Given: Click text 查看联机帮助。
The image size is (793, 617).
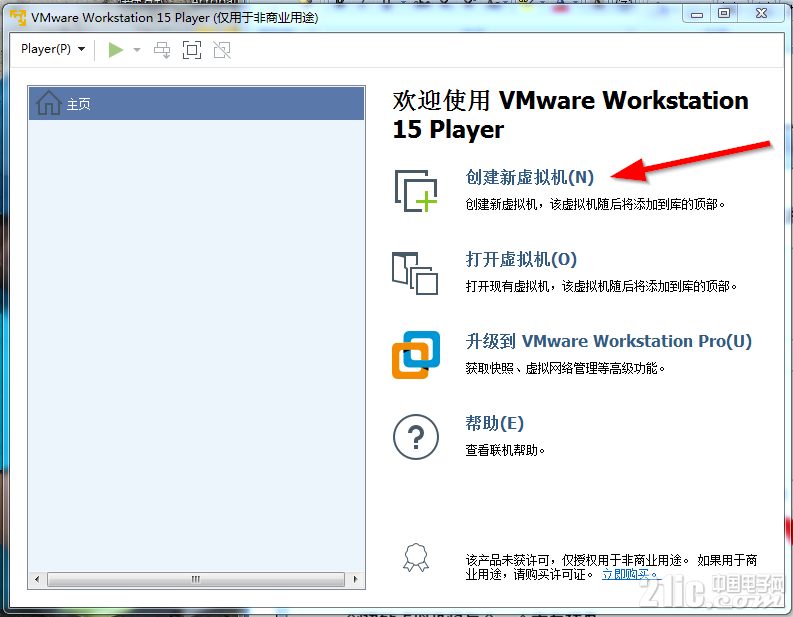Looking at the screenshot, I should (505, 450).
